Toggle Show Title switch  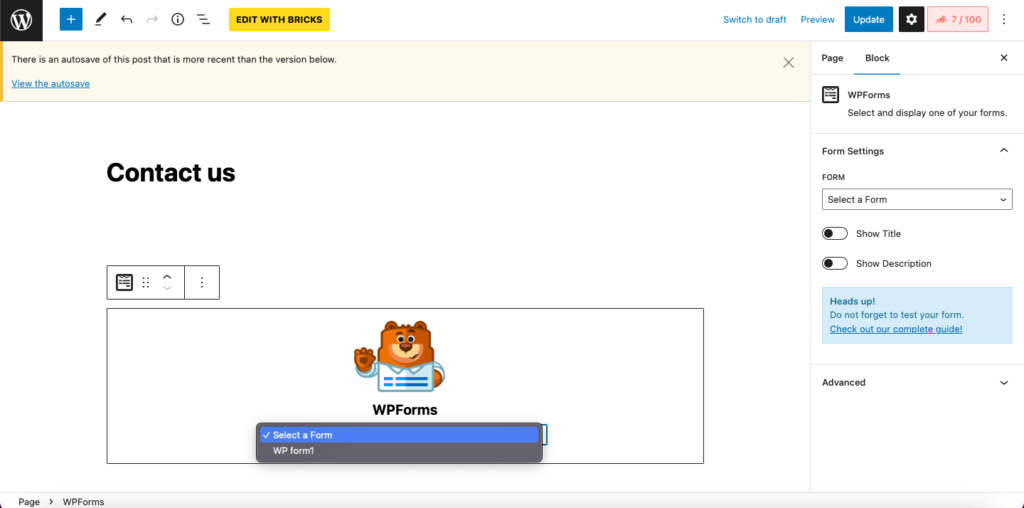835,234
